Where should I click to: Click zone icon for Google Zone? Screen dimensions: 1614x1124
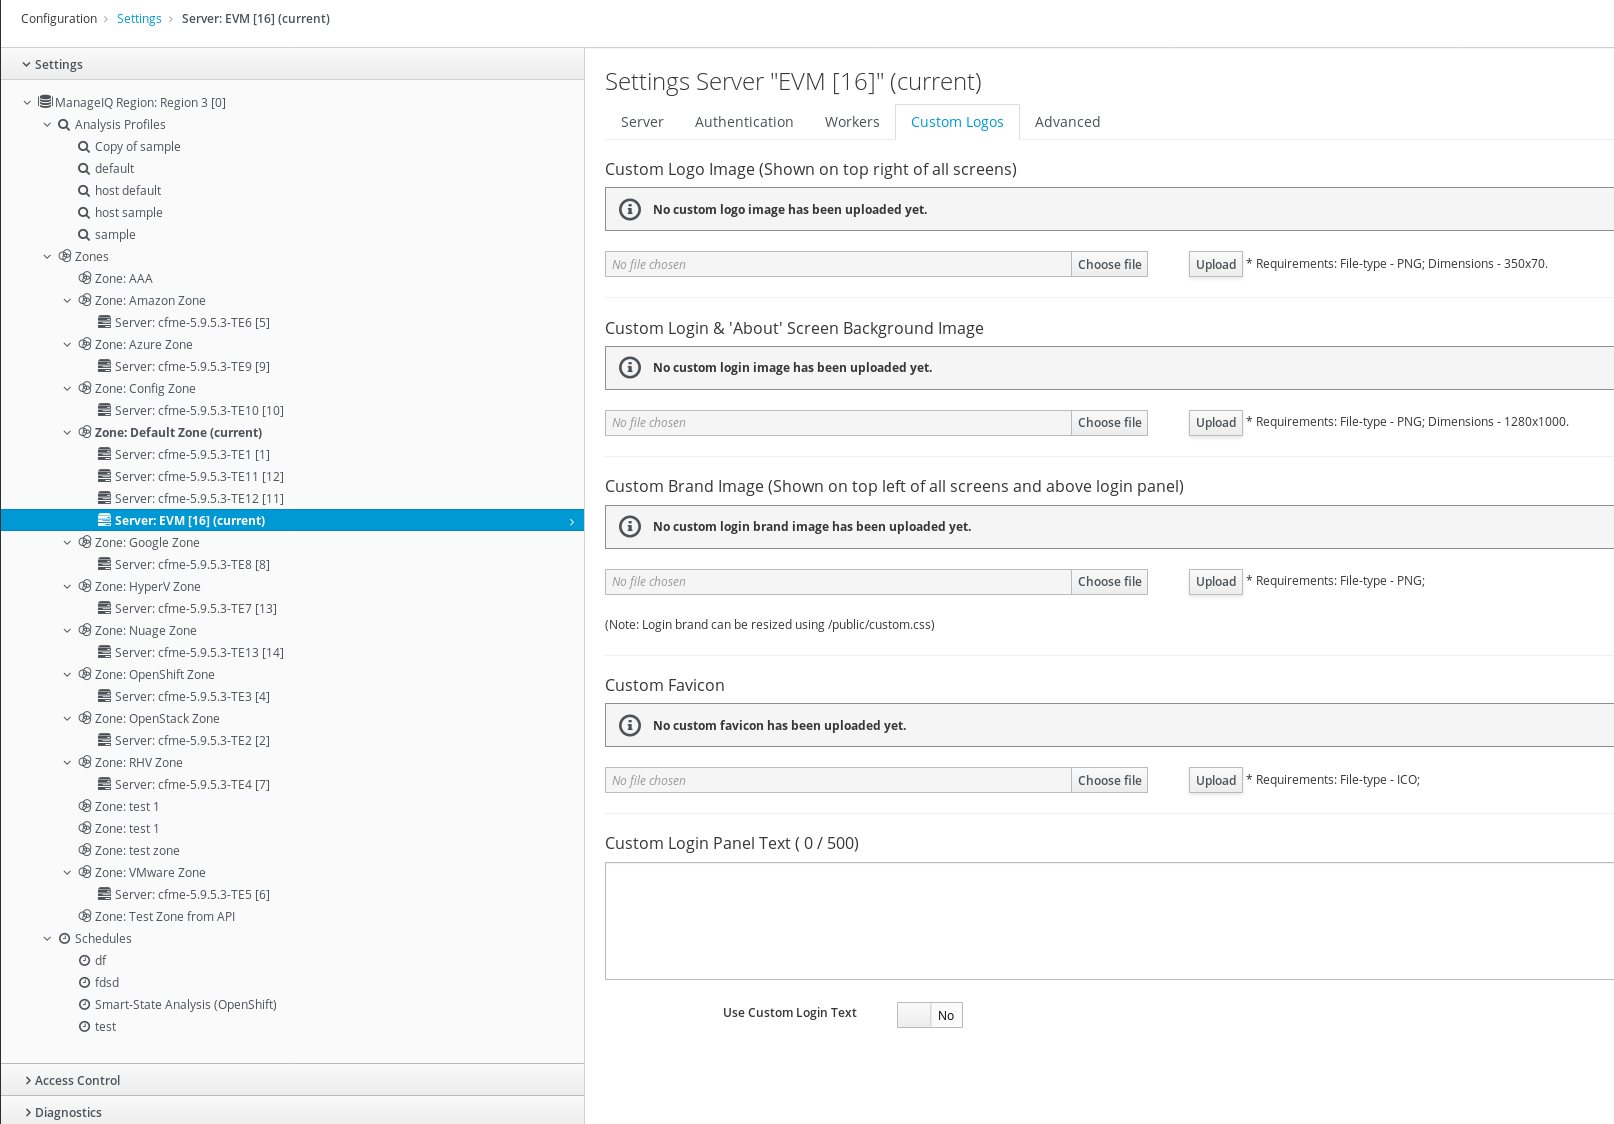pos(85,542)
